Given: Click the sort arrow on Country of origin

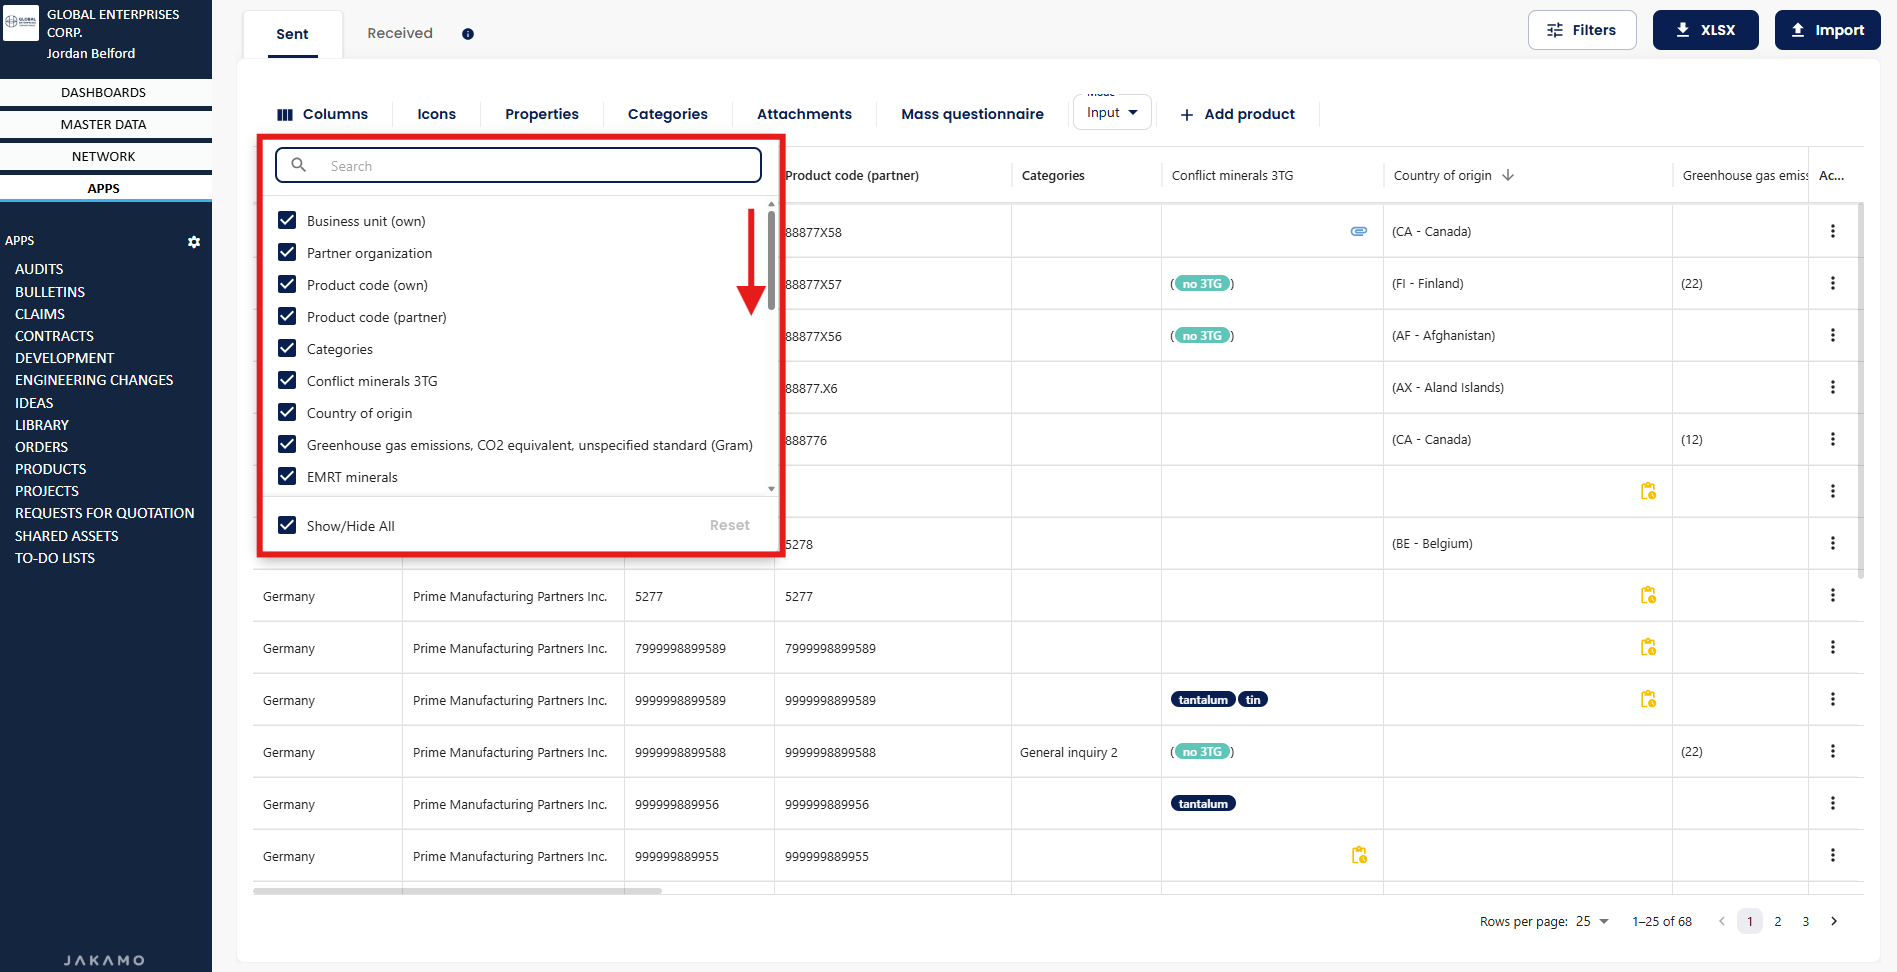Looking at the screenshot, I should pos(1508,176).
